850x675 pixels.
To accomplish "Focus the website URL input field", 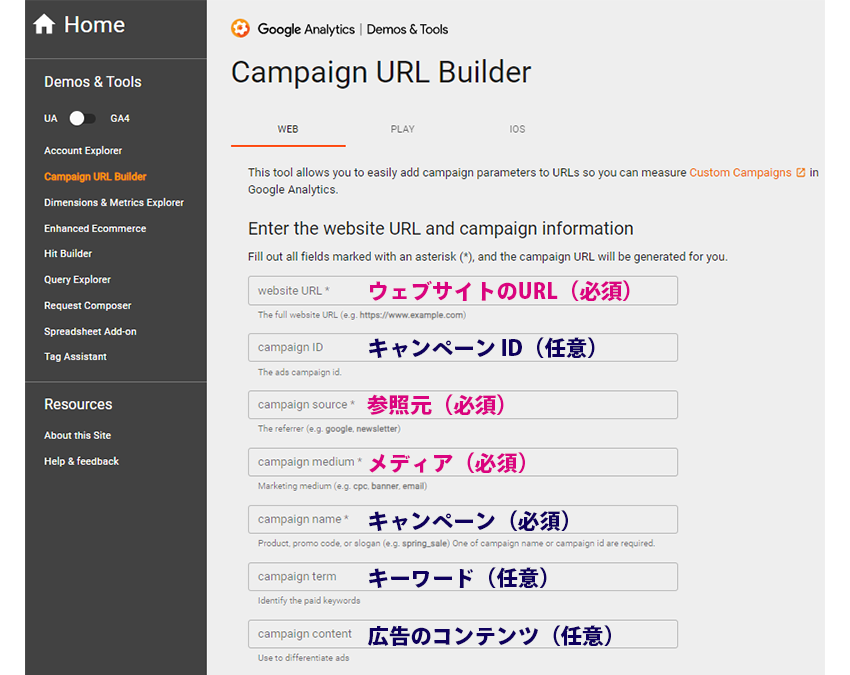I will point(463,291).
